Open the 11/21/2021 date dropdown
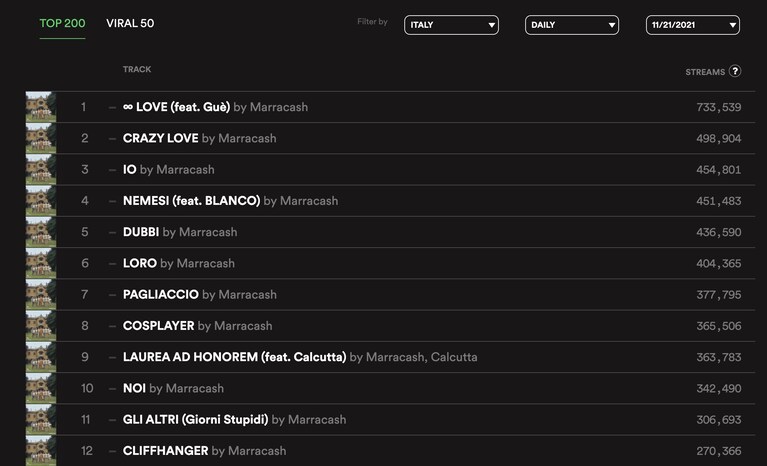This screenshot has height=466, width=767. pyautogui.click(x=693, y=25)
